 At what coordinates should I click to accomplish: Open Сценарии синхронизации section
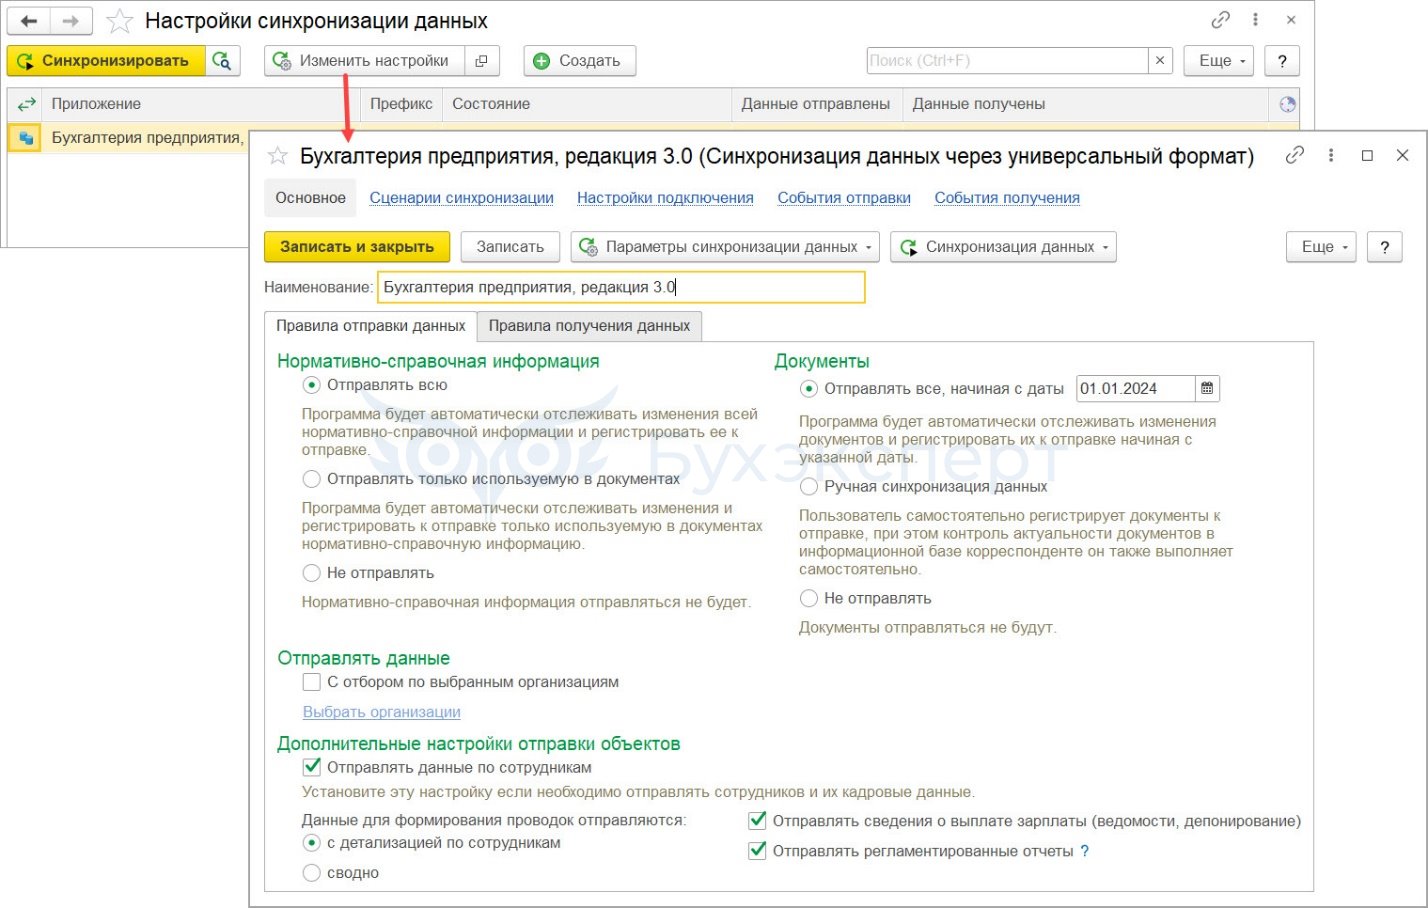(462, 198)
